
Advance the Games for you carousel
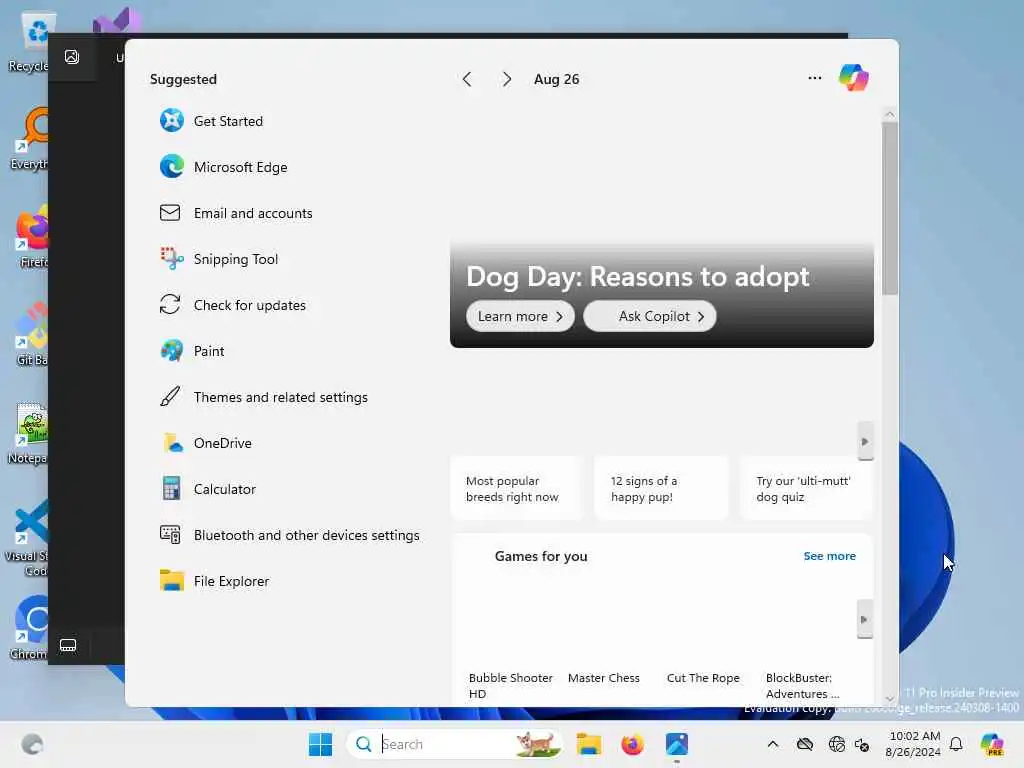[865, 619]
